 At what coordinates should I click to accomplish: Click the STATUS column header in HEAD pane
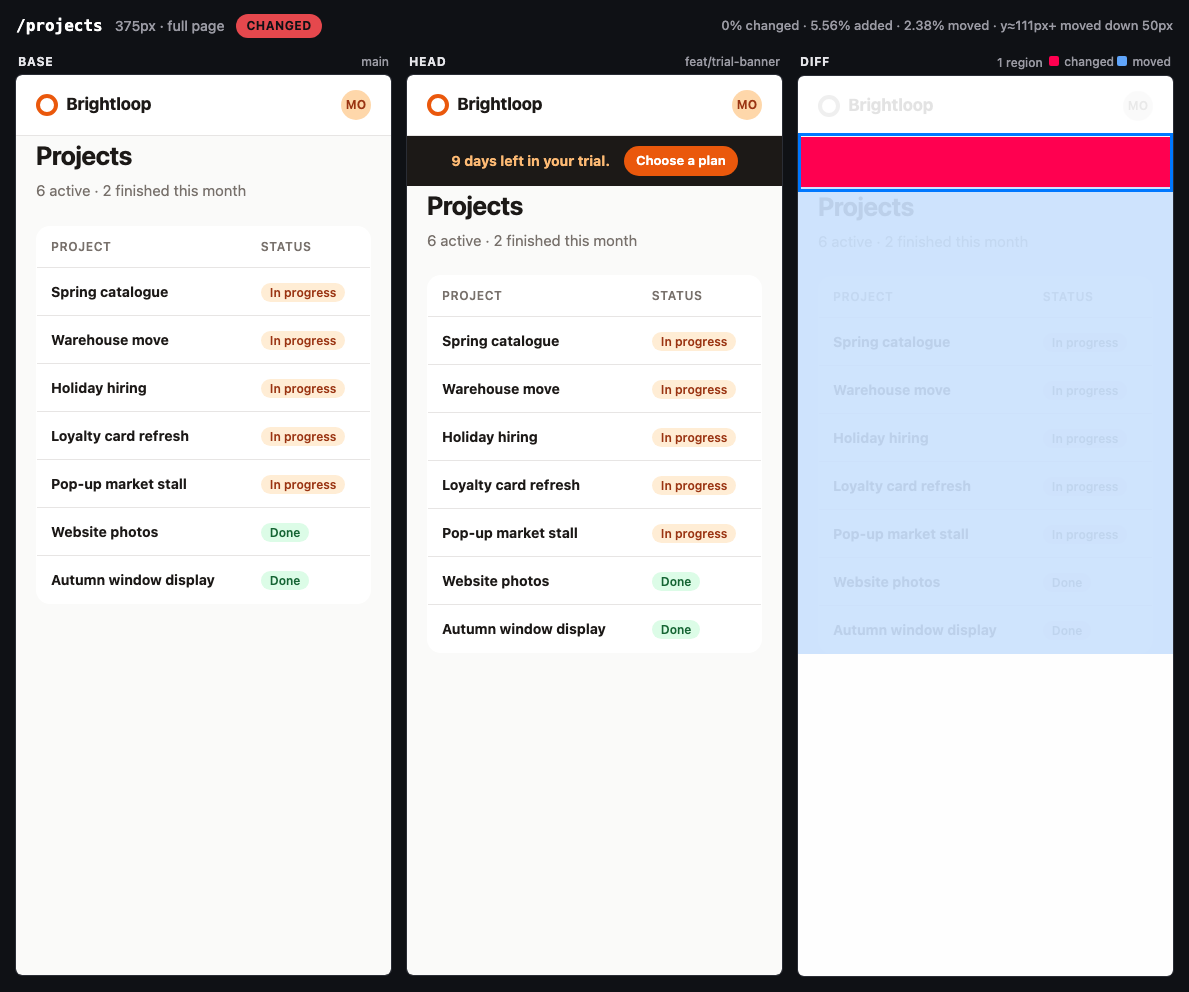coord(677,296)
